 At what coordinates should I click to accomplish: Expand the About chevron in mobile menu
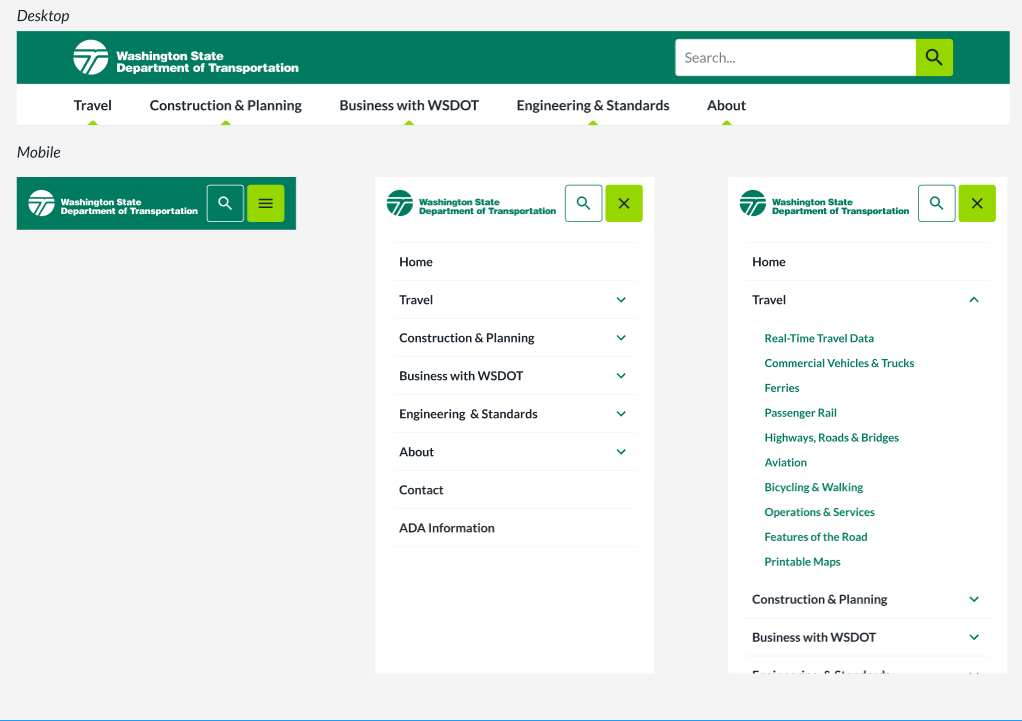click(621, 452)
